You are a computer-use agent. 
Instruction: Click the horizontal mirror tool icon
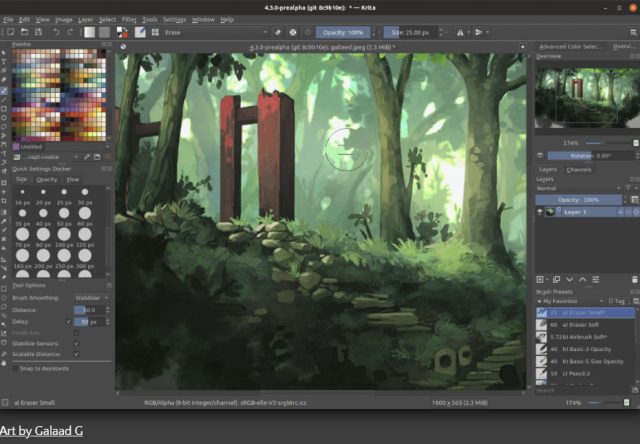[x=460, y=32]
